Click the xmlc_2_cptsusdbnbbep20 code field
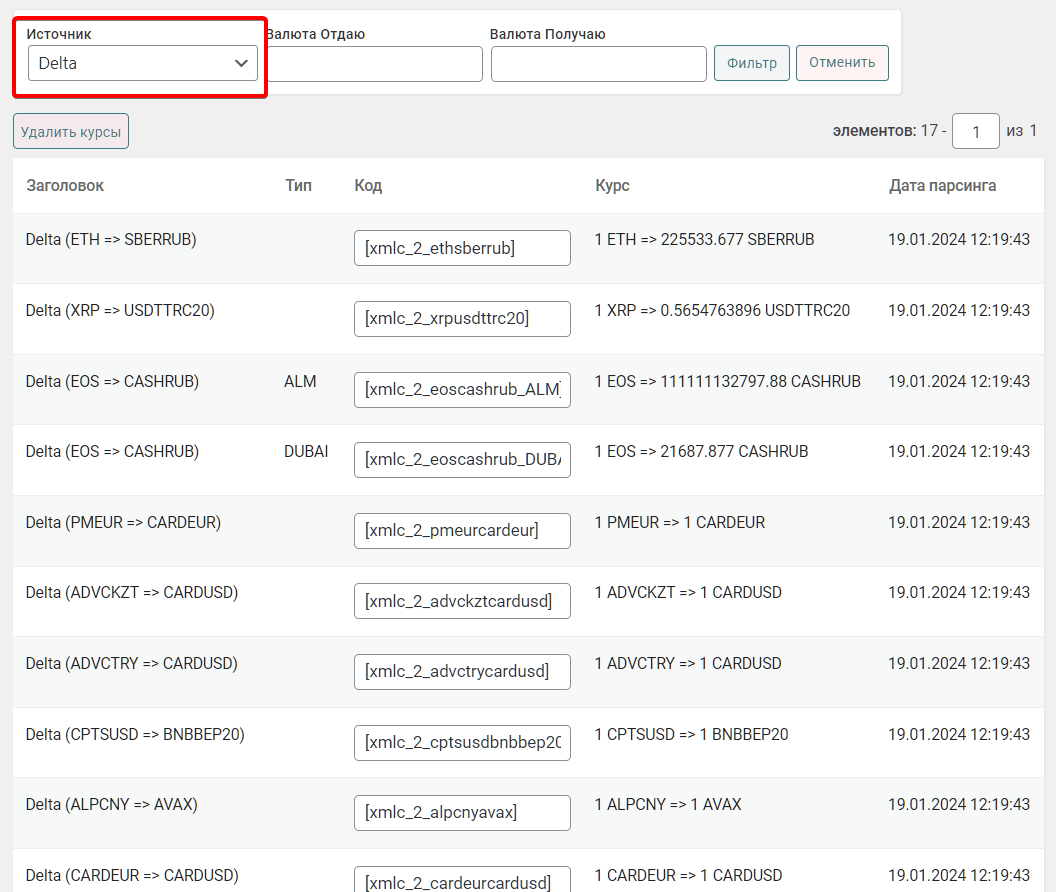The height and width of the screenshot is (892, 1056). (x=462, y=743)
